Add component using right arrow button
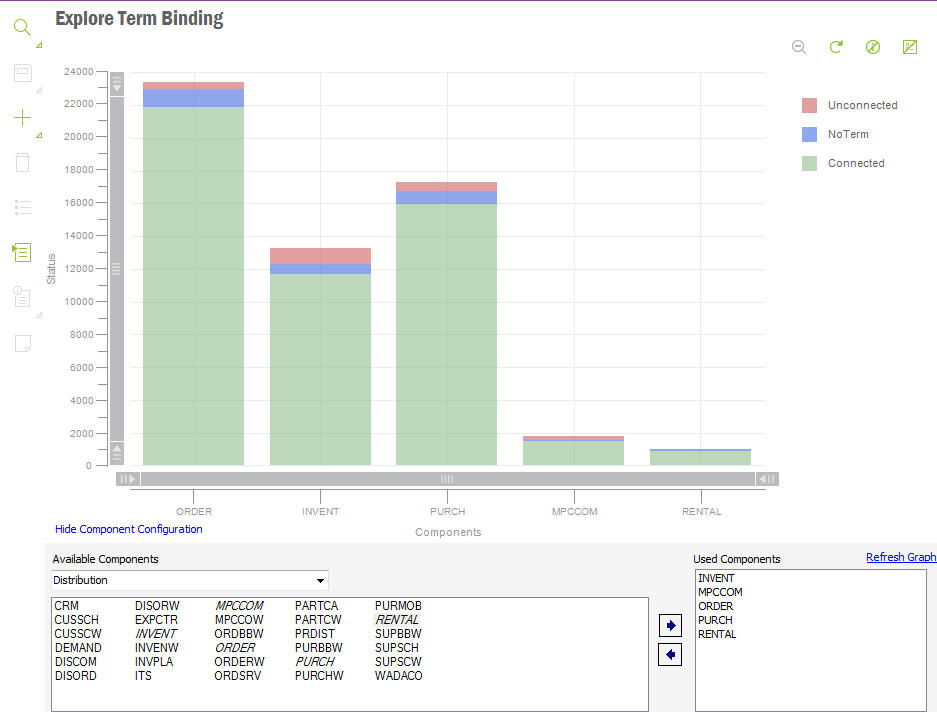 pyautogui.click(x=672, y=626)
